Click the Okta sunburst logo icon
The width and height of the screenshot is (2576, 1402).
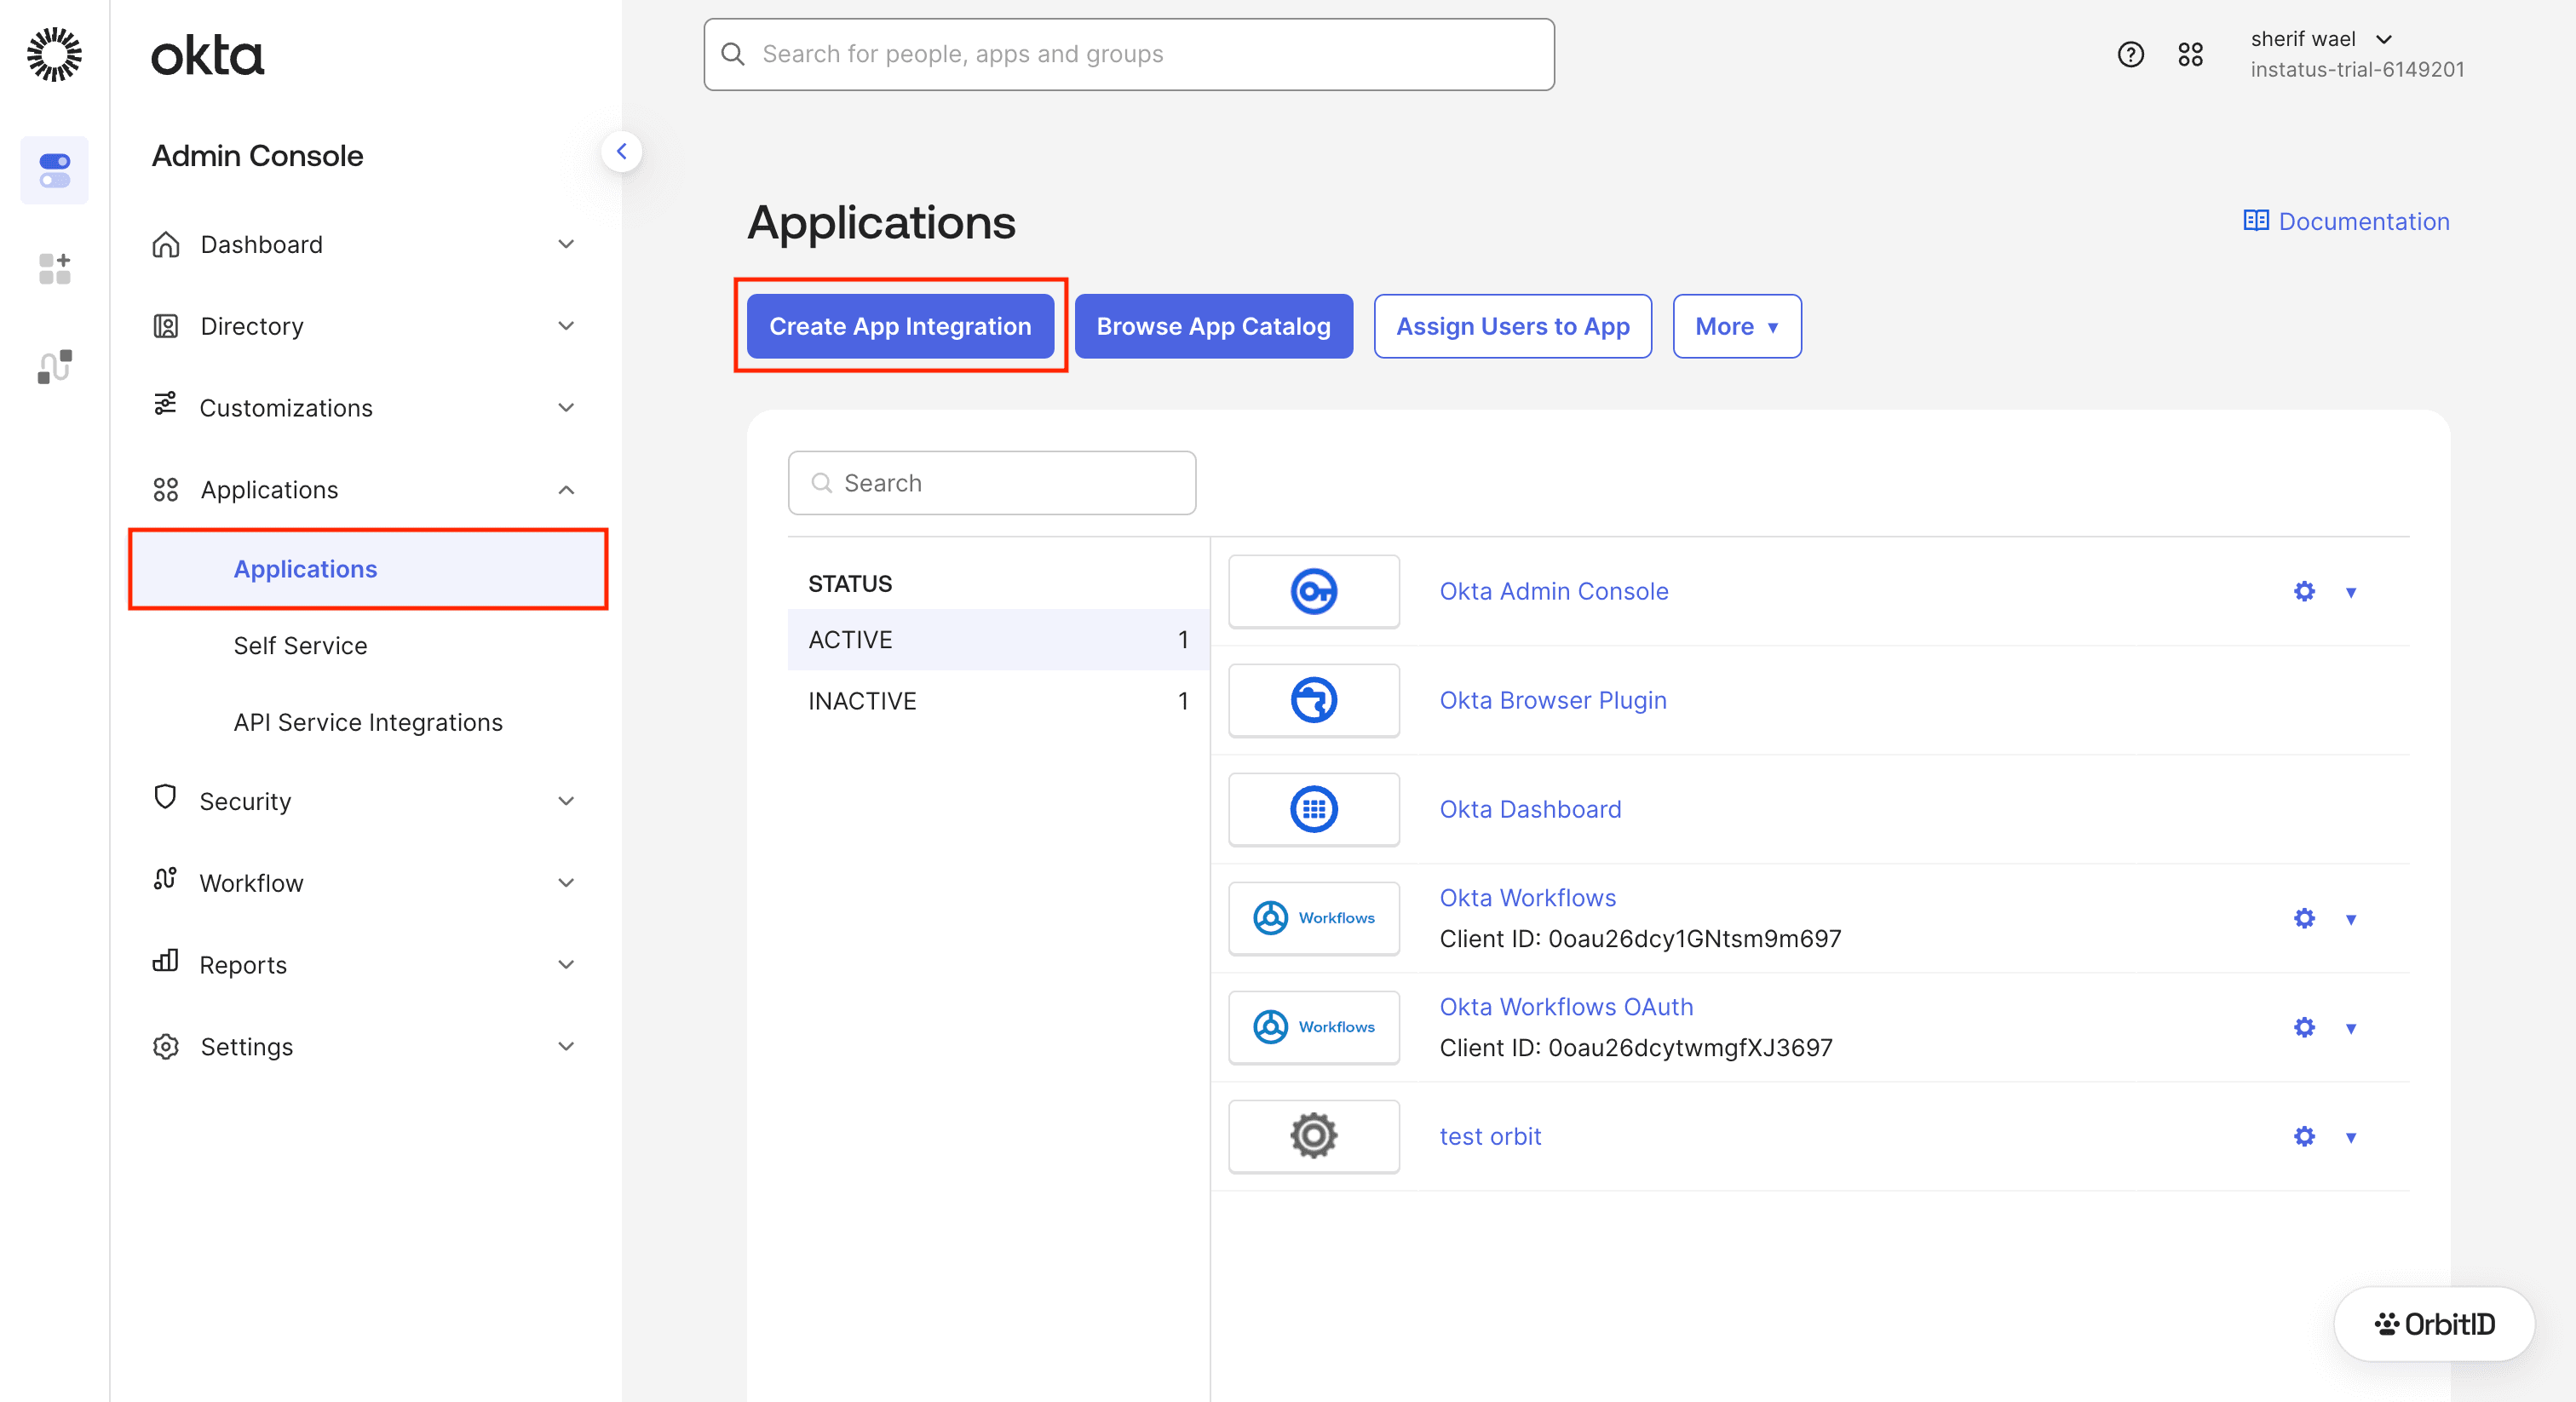tap(54, 54)
